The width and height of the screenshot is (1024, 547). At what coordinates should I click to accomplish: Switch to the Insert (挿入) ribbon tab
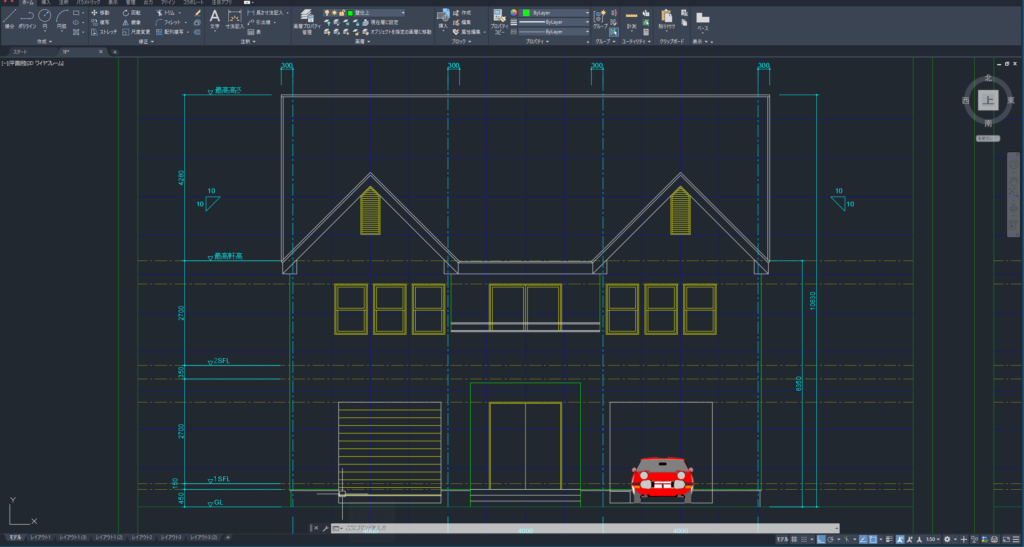click(x=46, y=3)
